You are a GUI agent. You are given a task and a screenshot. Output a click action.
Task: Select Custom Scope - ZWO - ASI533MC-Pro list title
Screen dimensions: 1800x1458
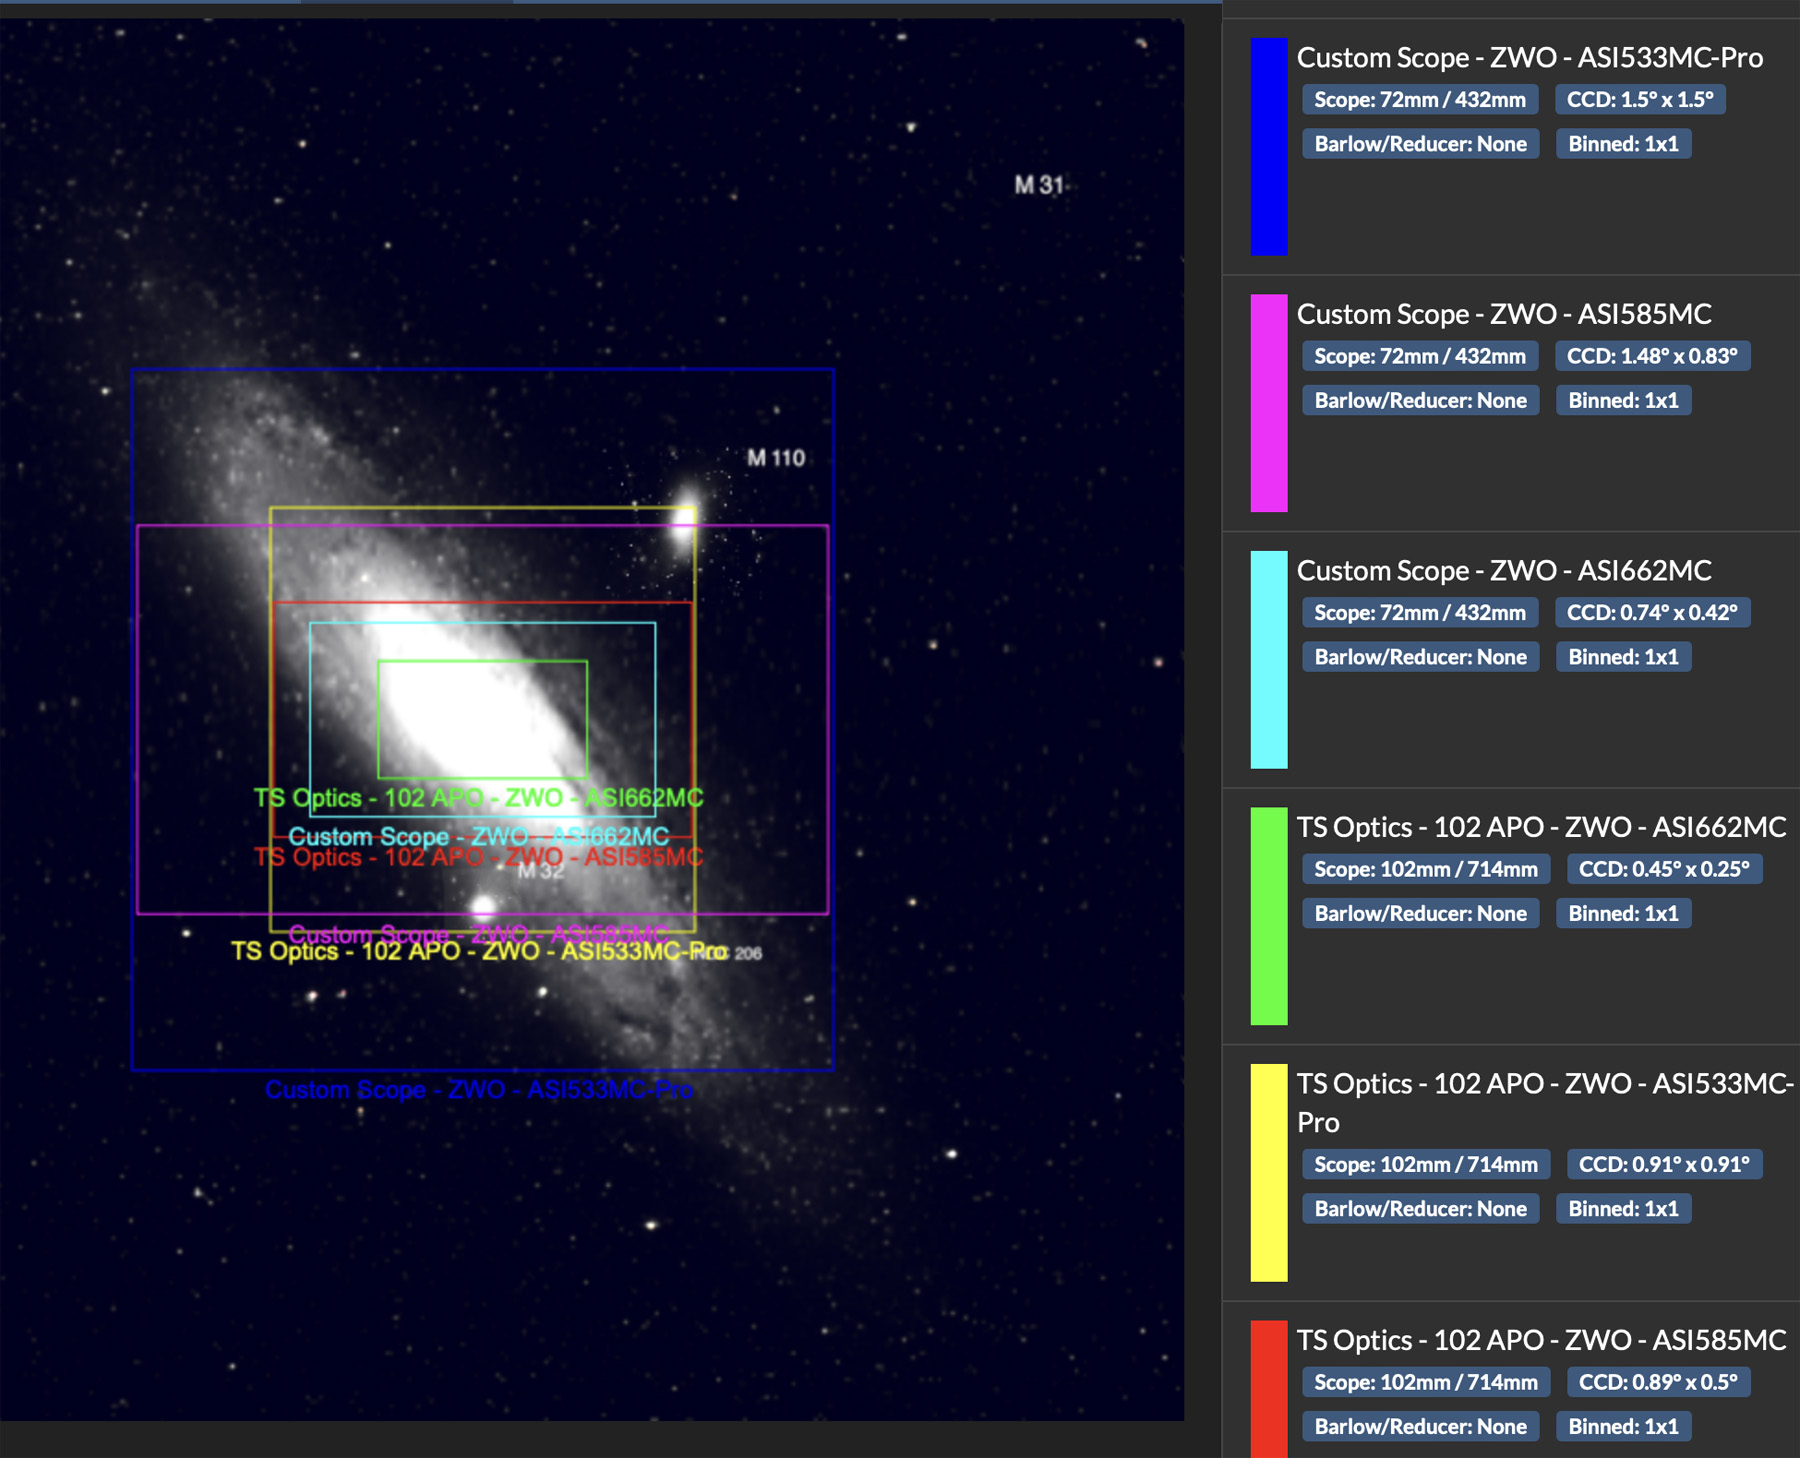coord(1529,58)
